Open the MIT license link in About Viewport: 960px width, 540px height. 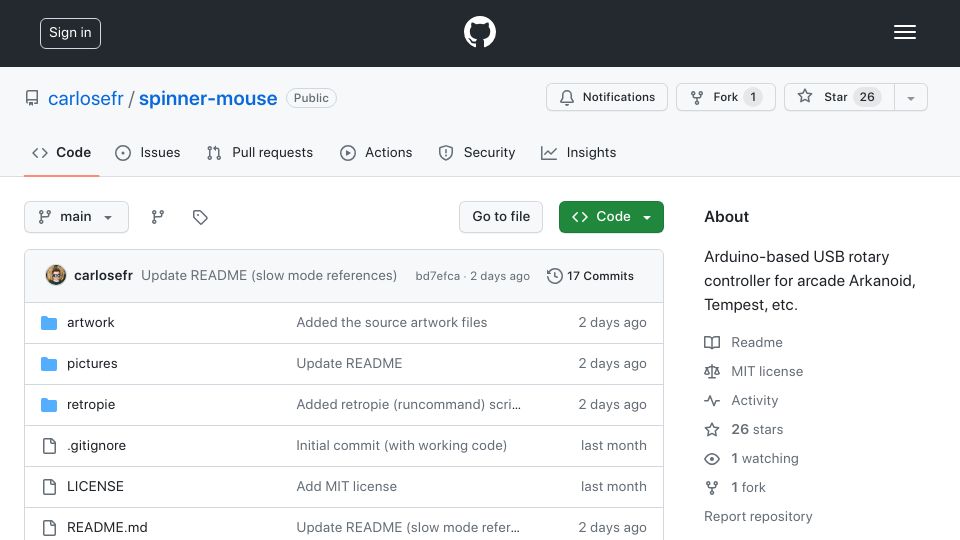(x=767, y=371)
